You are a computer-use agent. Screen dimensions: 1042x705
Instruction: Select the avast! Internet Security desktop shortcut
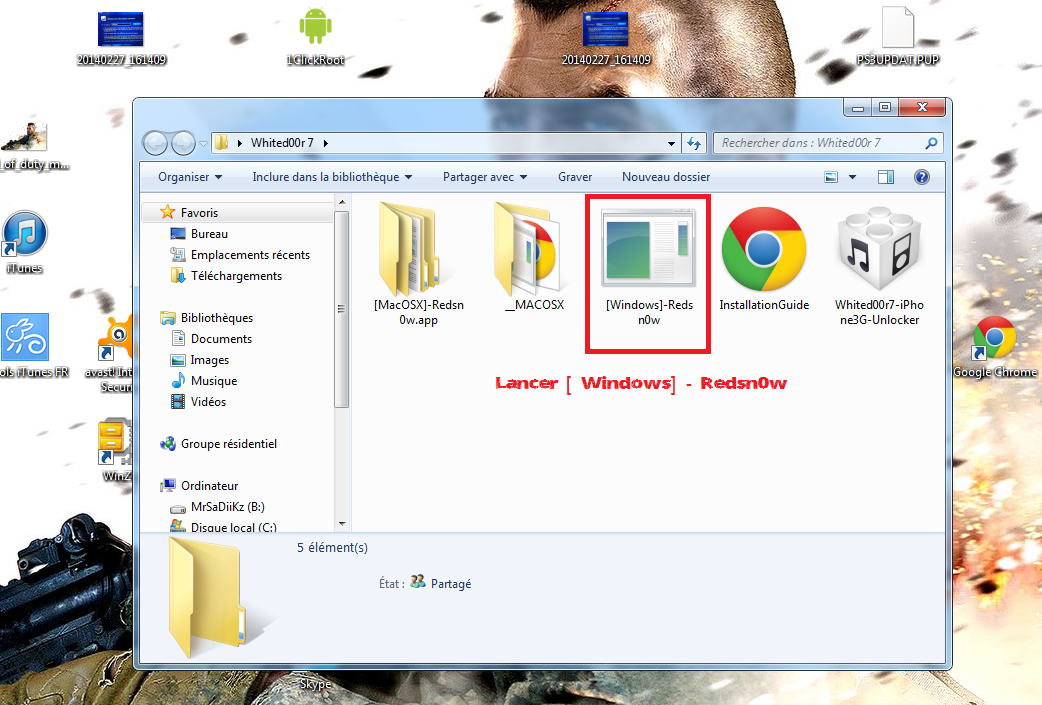click(110, 353)
